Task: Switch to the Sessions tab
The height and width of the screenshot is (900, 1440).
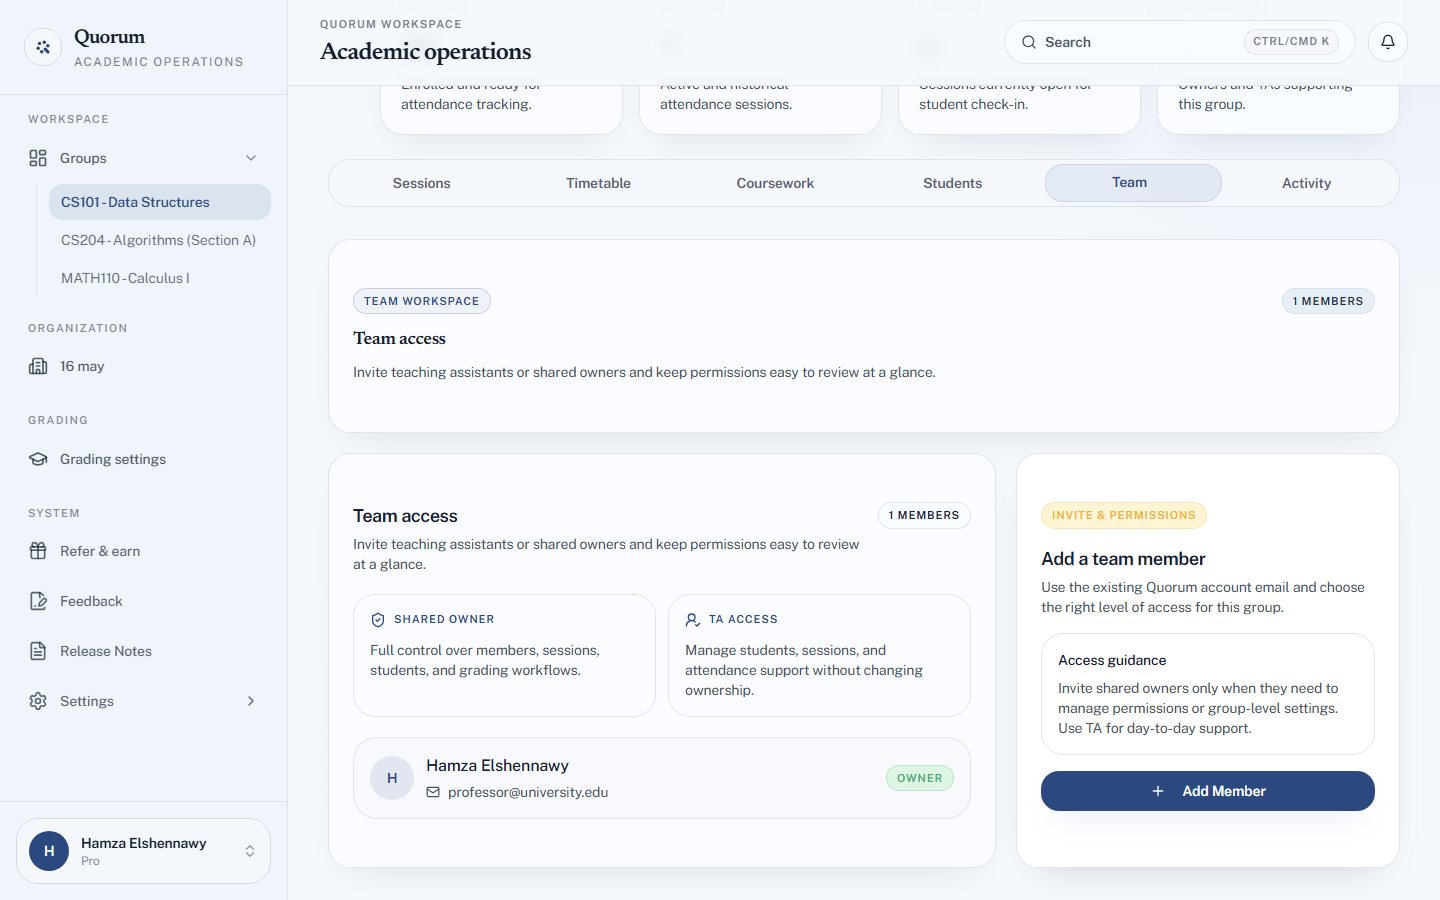Action: point(421,183)
